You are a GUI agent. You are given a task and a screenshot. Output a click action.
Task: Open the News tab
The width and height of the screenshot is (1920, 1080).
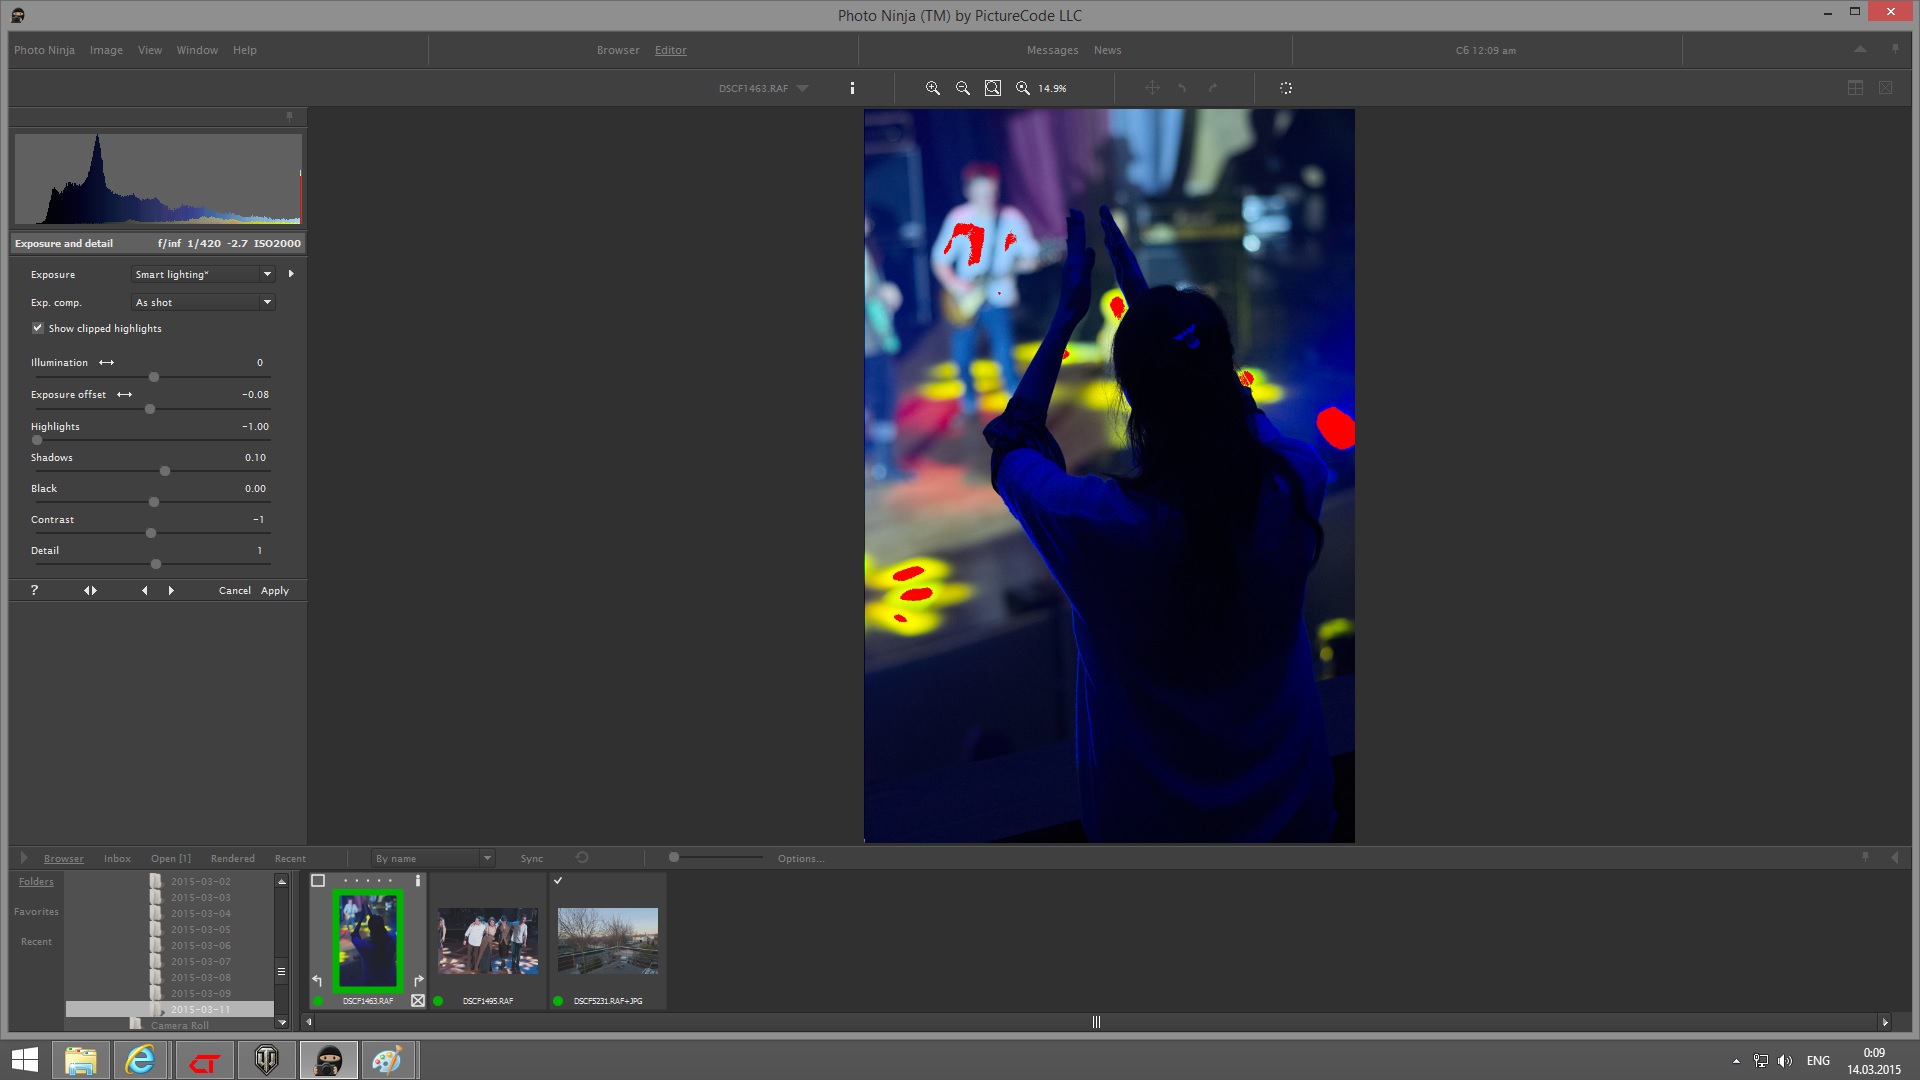click(x=1107, y=50)
